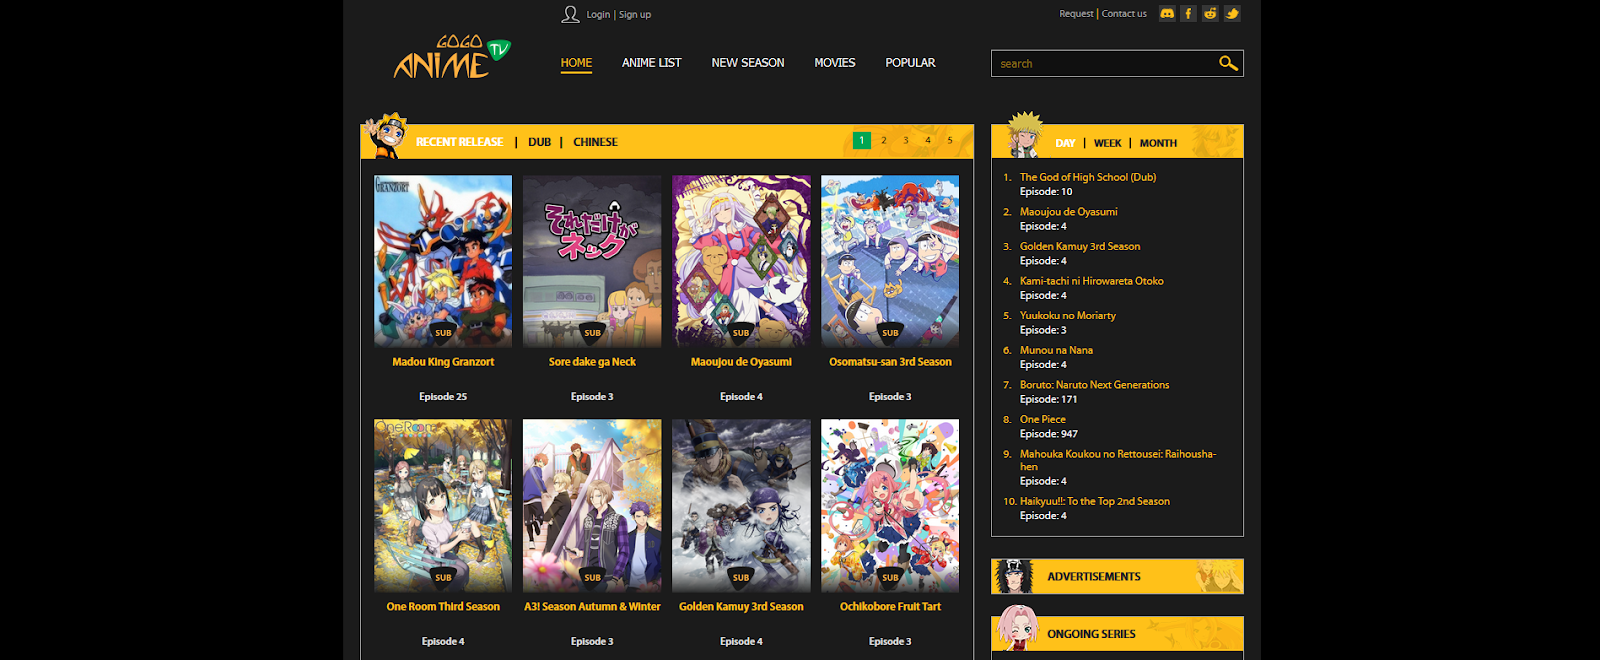1600x660 pixels.
Task: Click Episode 947 under One Piece
Action: 1048,434
